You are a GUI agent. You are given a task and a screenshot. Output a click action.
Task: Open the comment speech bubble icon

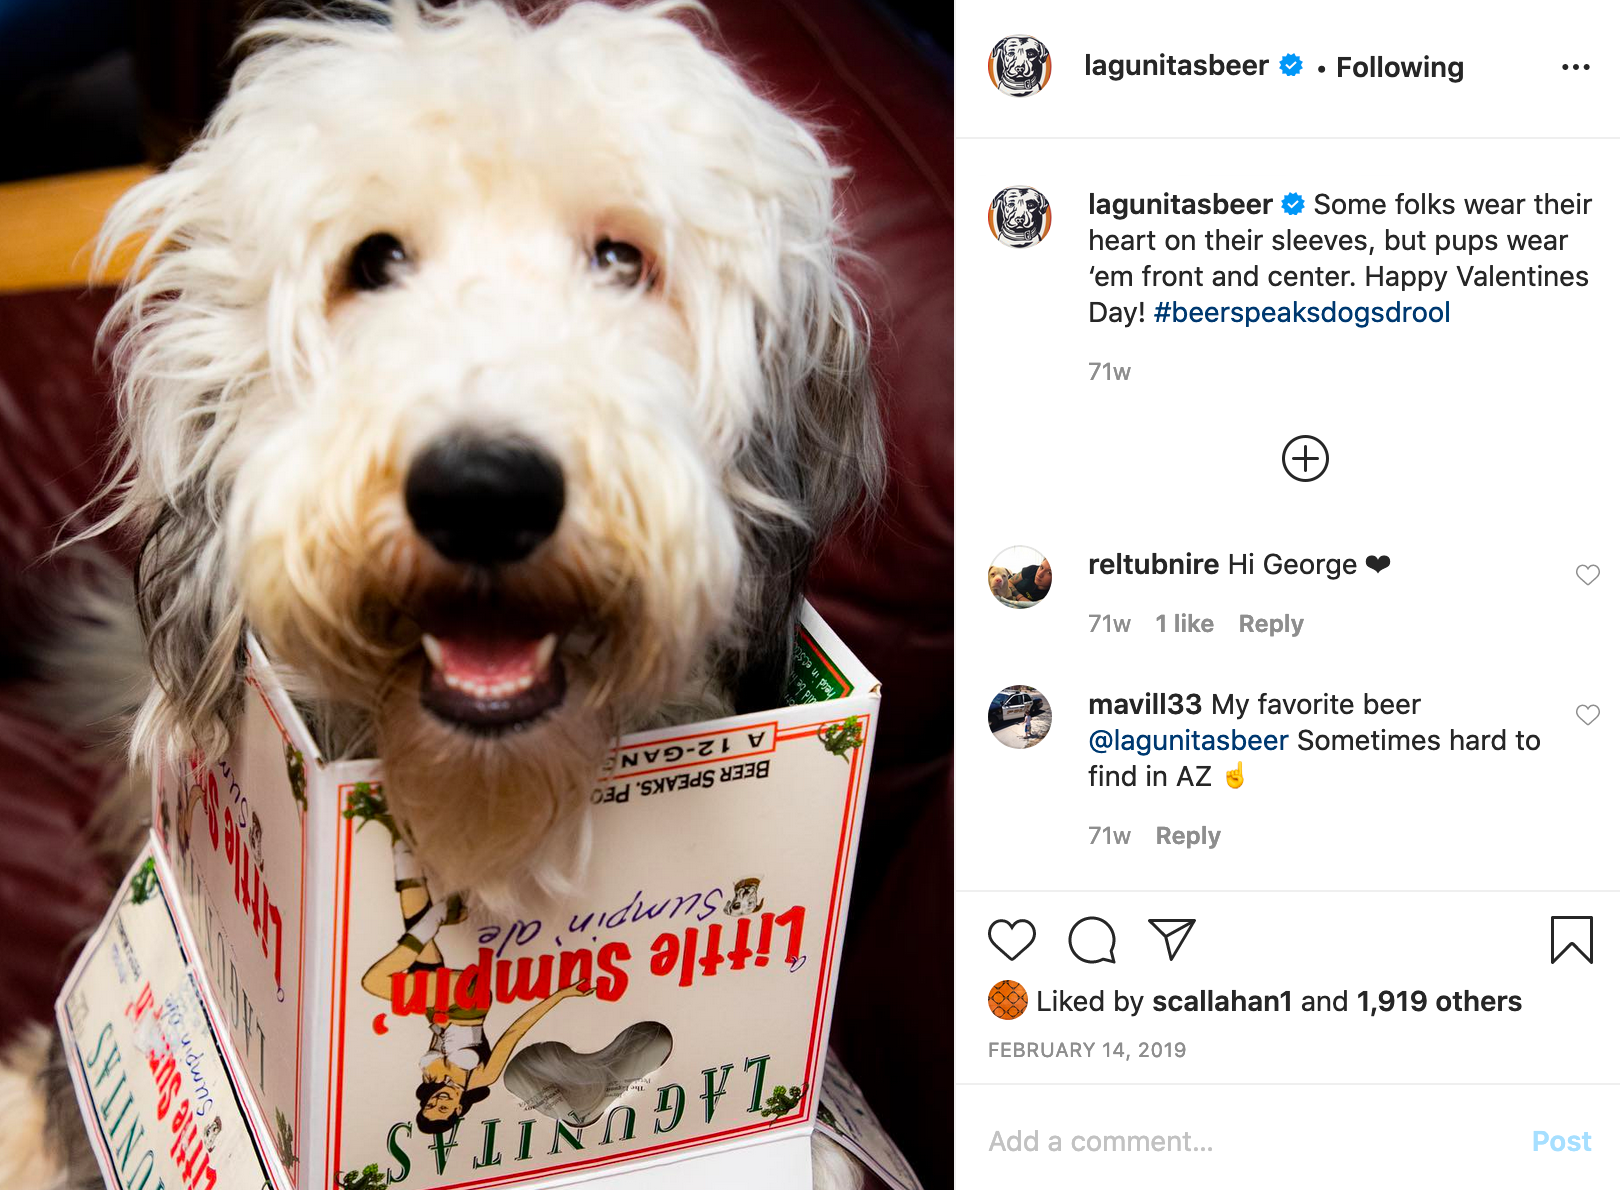(1092, 940)
